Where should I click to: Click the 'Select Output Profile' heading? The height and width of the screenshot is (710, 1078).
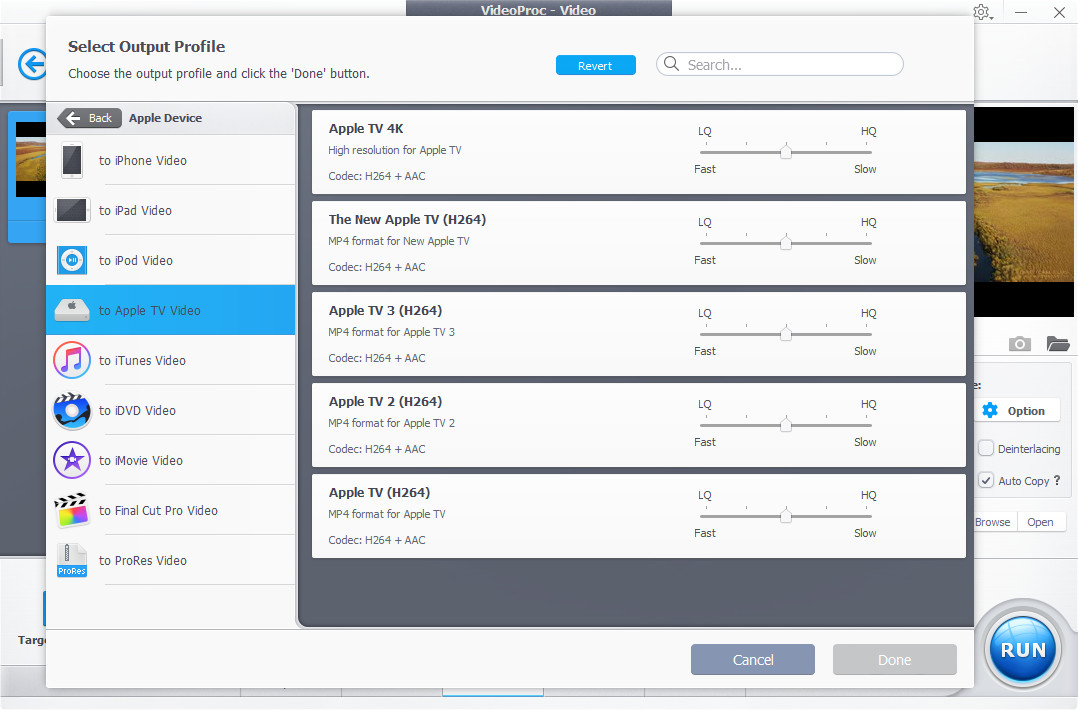(x=146, y=46)
